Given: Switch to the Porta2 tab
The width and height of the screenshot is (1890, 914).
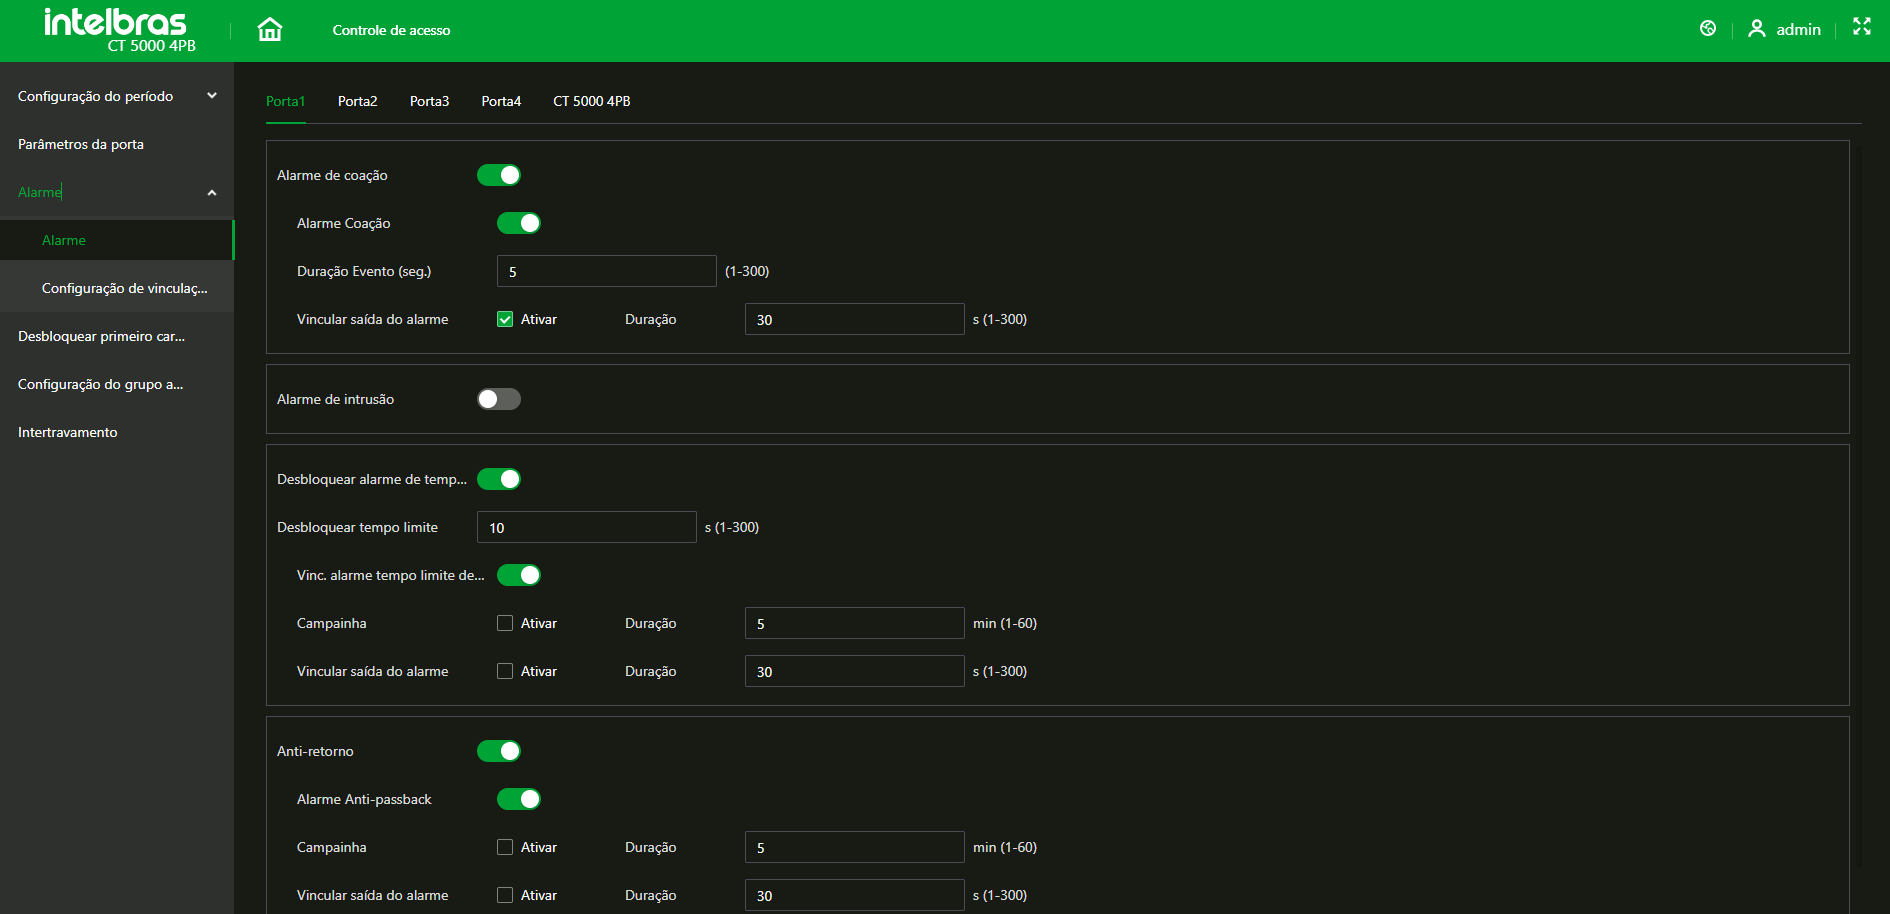Looking at the screenshot, I should tap(357, 101).
